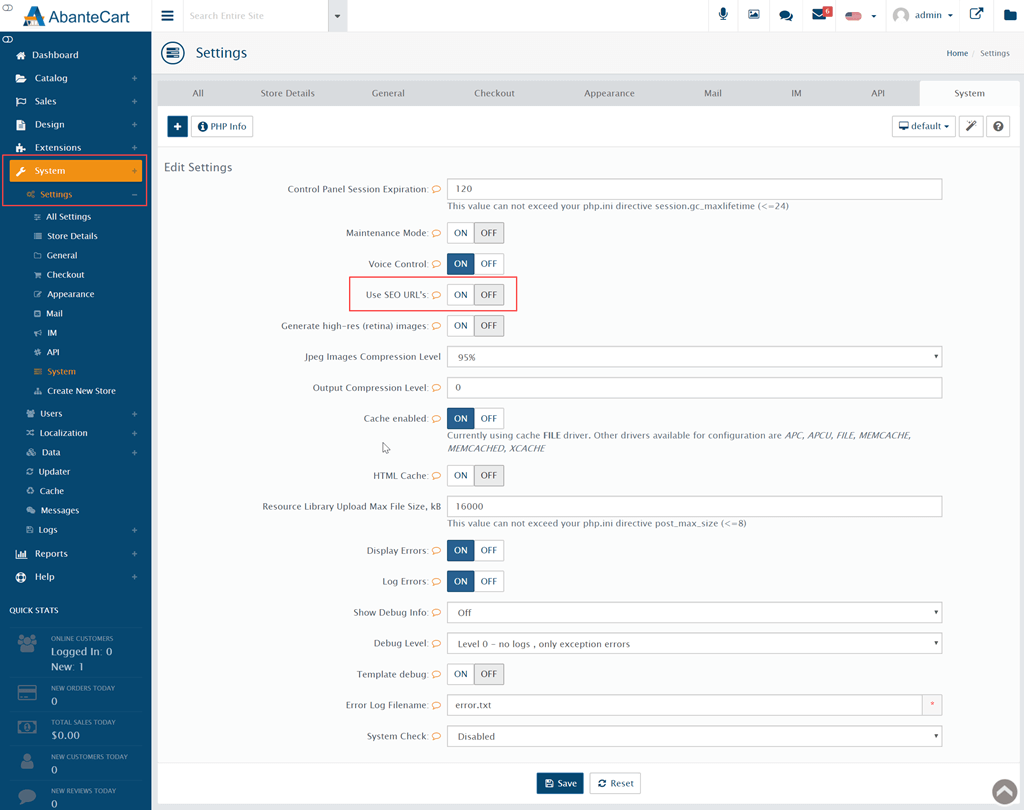Click the chat bubbles icon in header
This screenshot has height=810, width=1024.
786,15
